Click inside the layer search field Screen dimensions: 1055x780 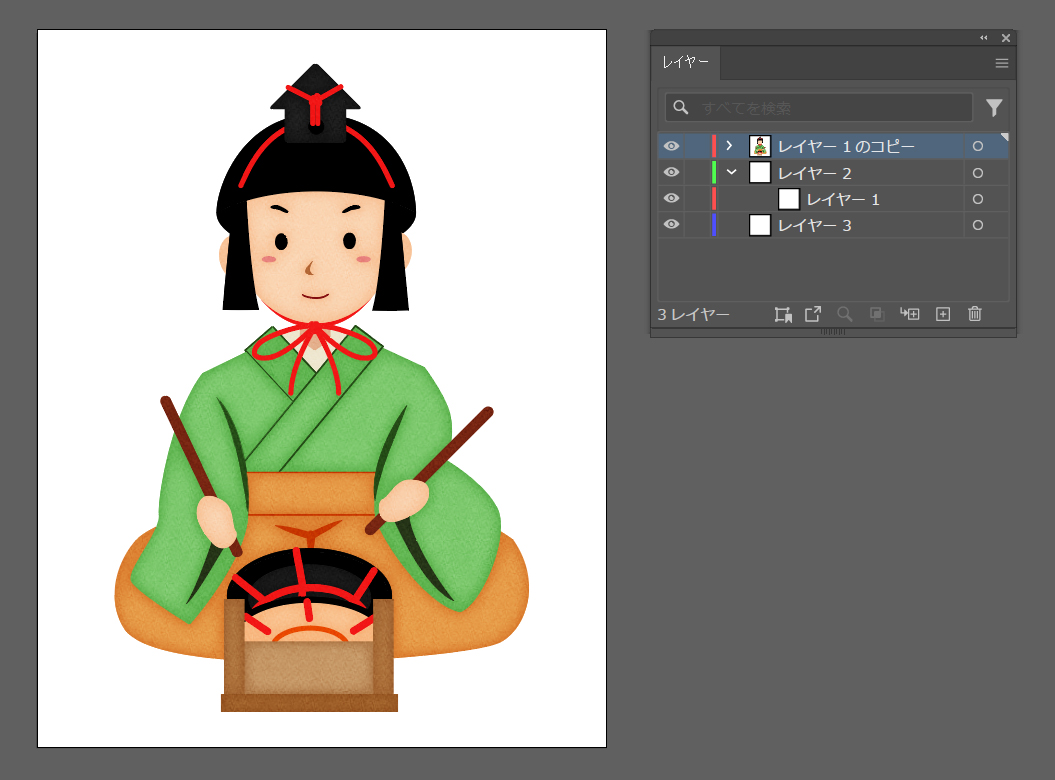[x=820, y=107]
